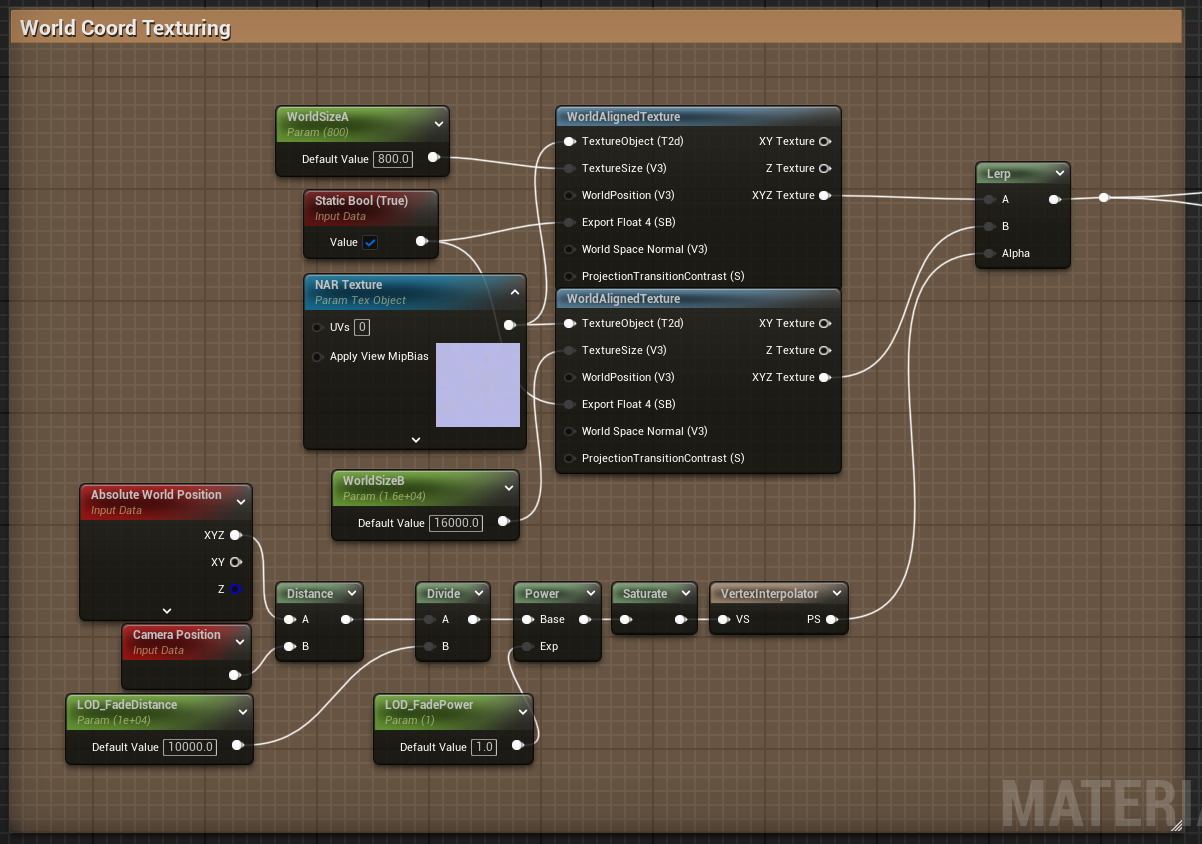
Task: Edit NAR Texture UVs value field
Action: 362,327
